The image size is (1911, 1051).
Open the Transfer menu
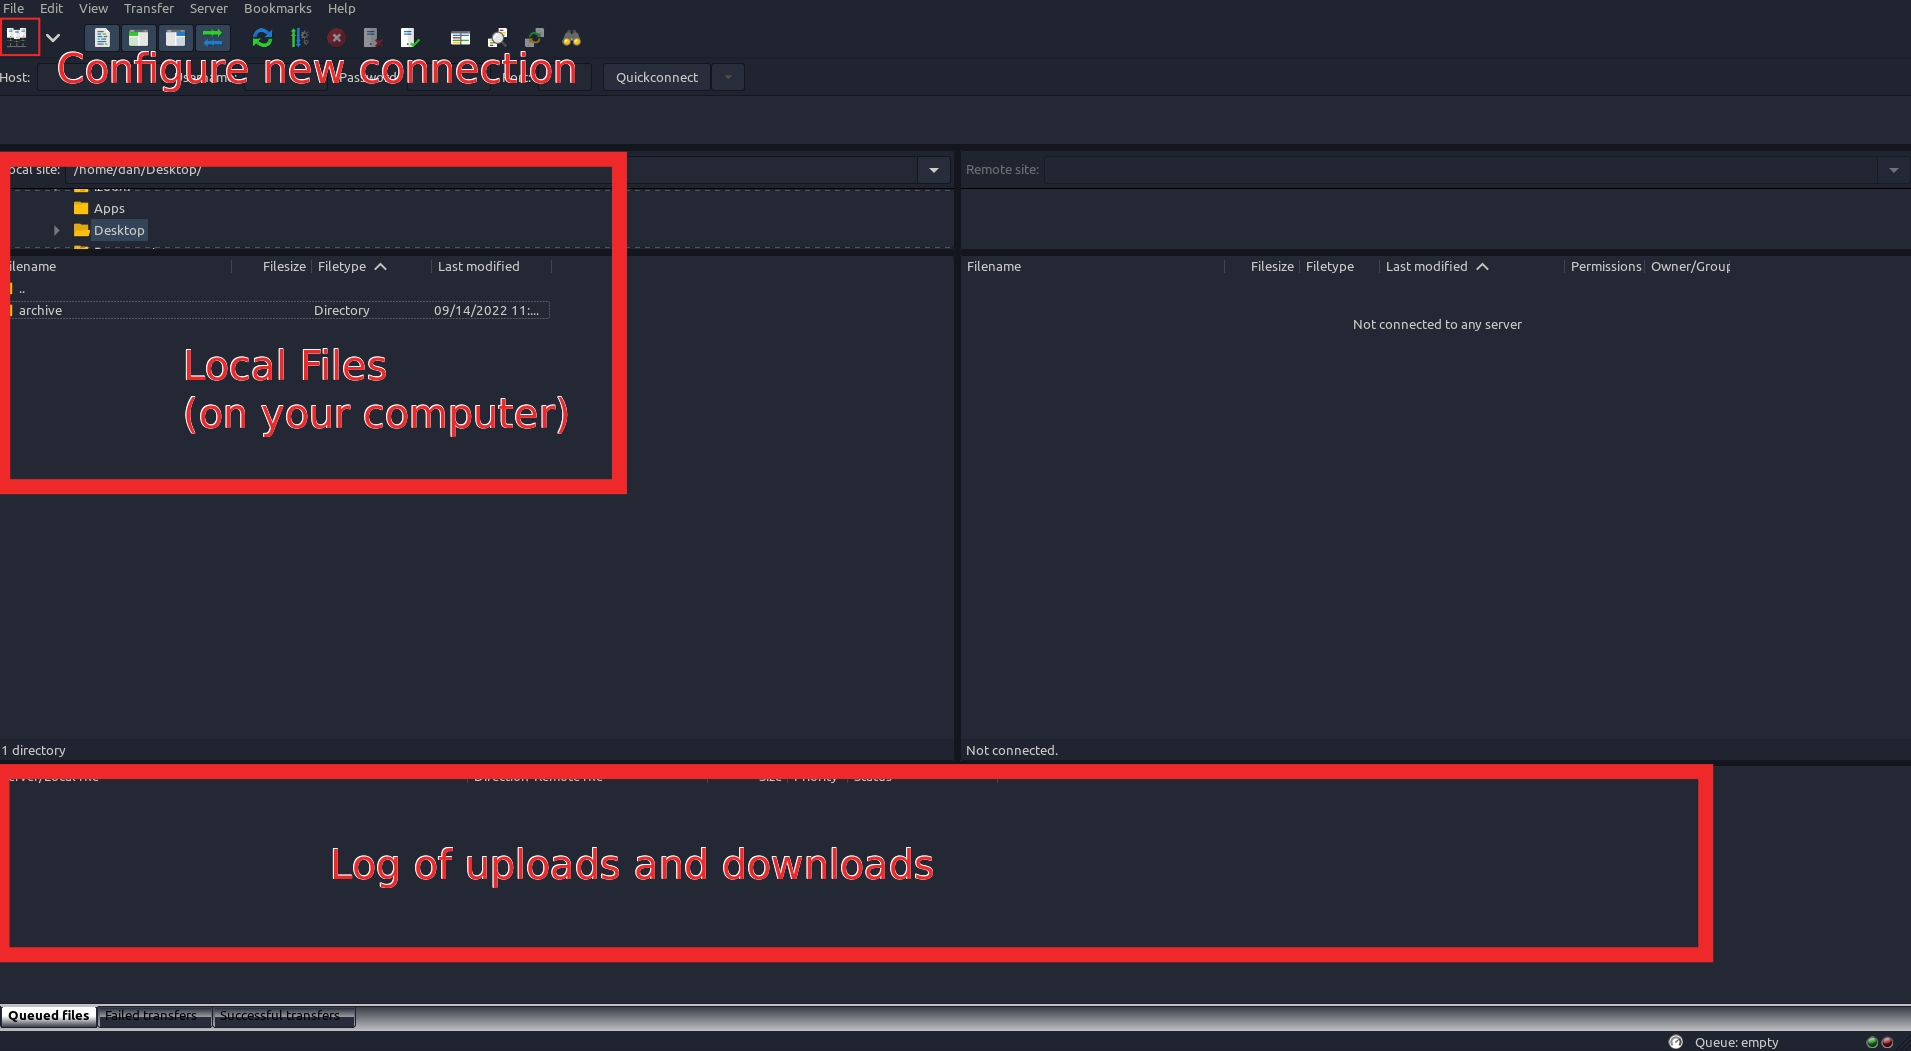pyautogui.click(x=148, y=8)
